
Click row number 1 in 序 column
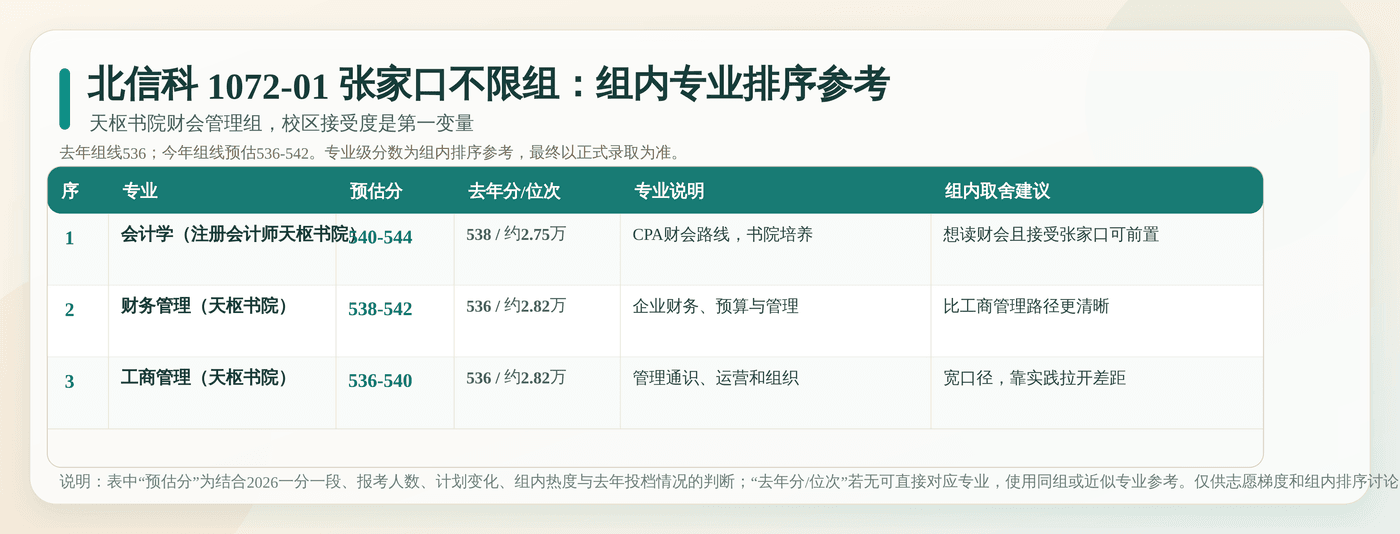tap(69, 238)
